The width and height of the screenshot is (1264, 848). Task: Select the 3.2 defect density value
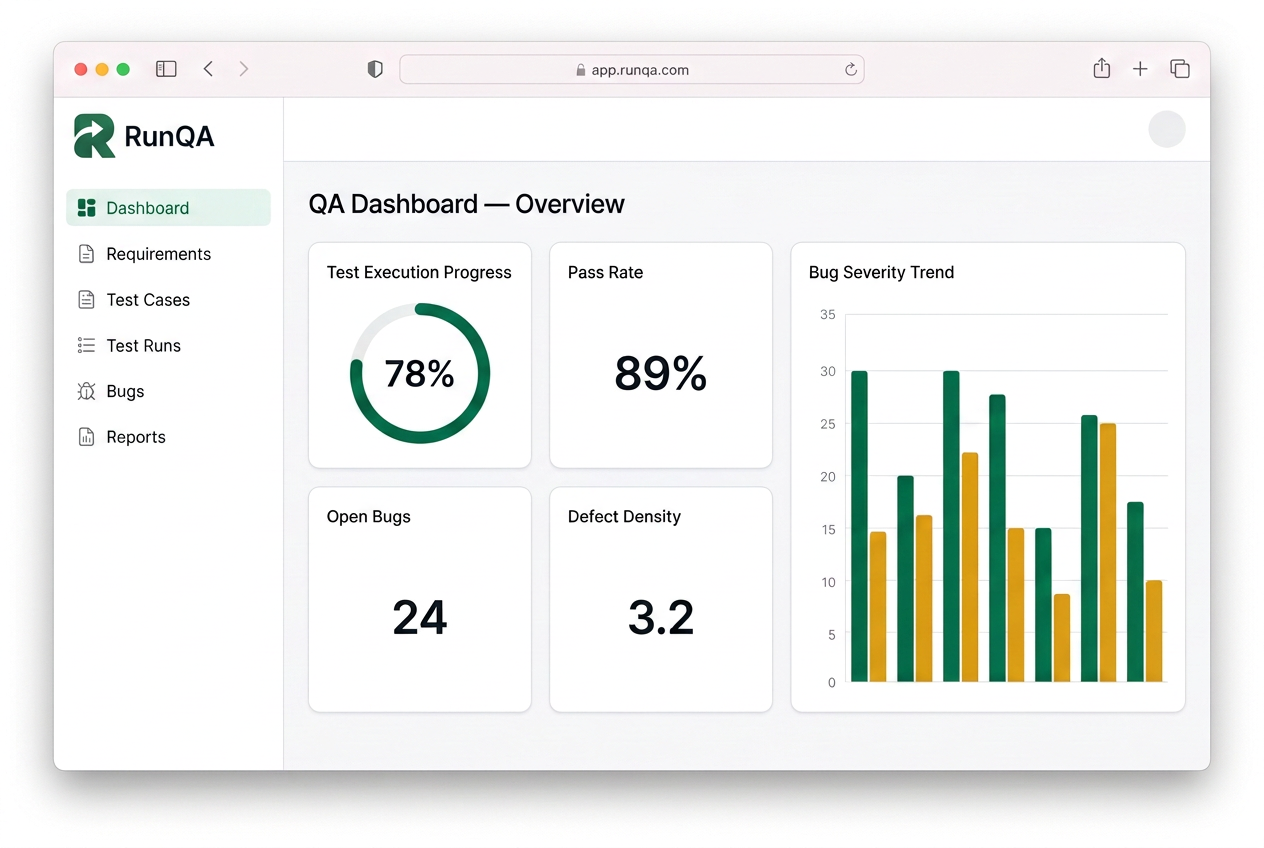pos(661,617)
